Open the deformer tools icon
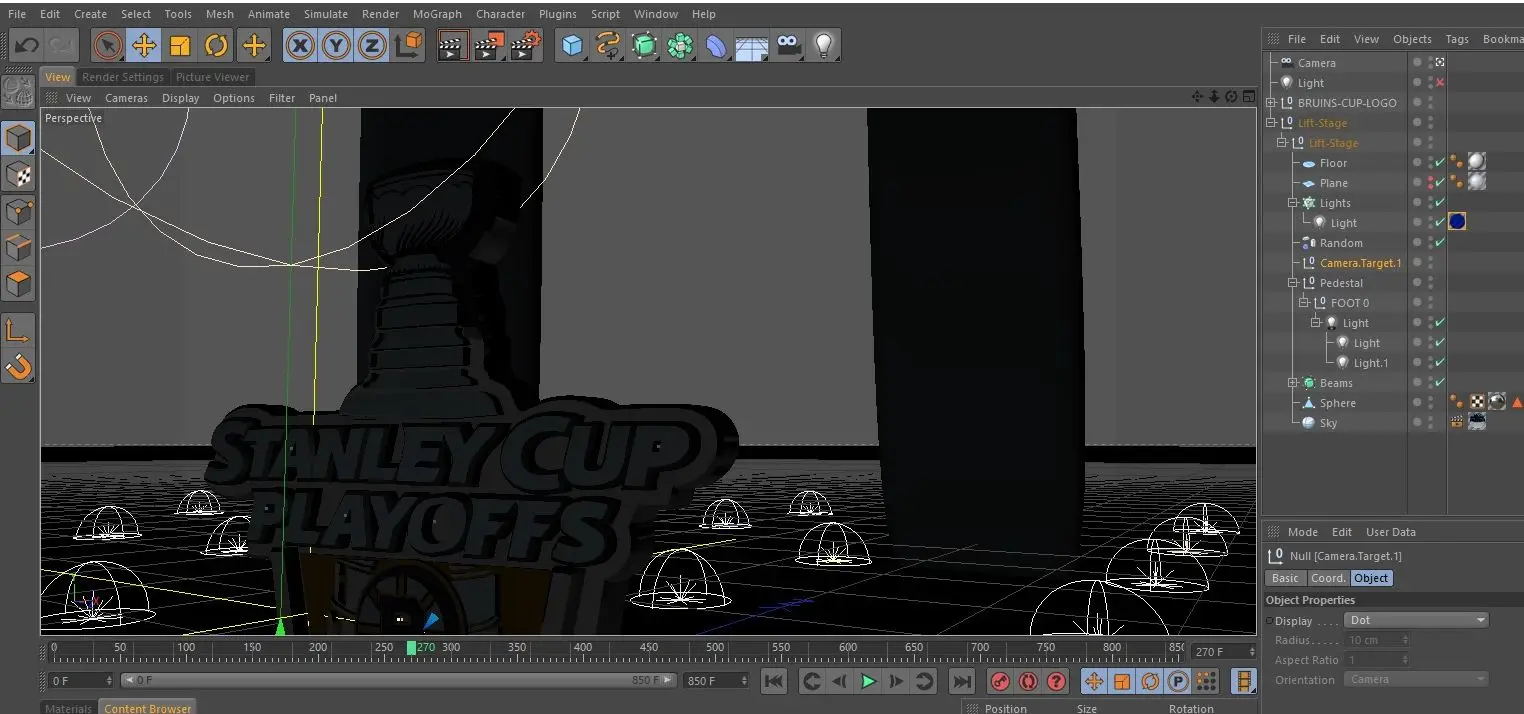Screen dimensions: 1524x714 coord(716,45)
